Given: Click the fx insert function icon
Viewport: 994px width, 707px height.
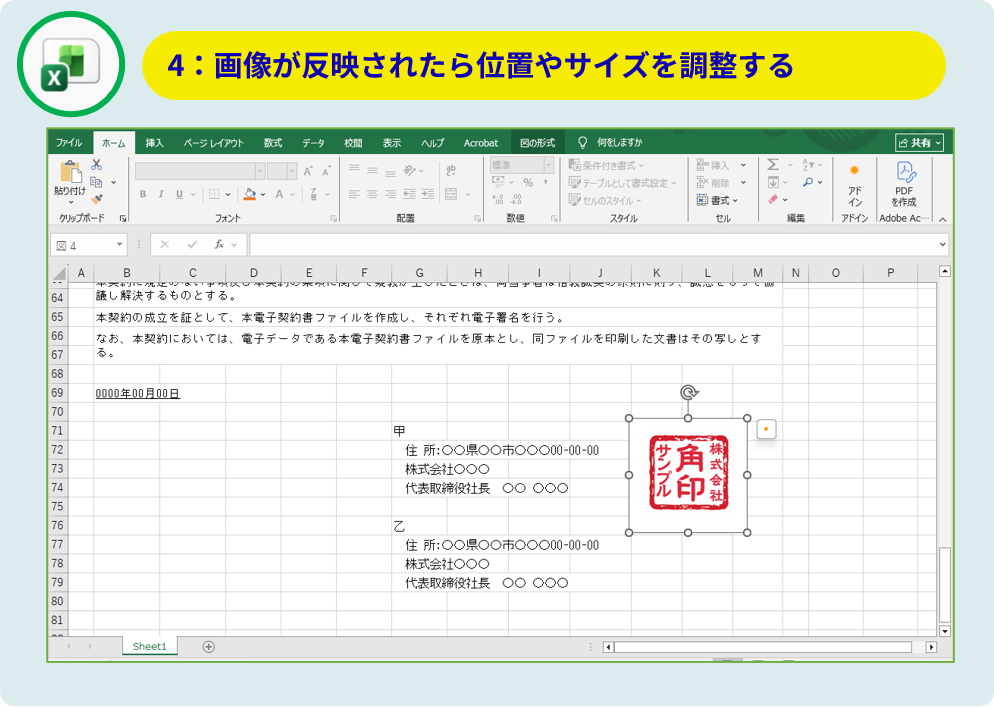Looking at the screenshot, I should (x=219, y=245).
